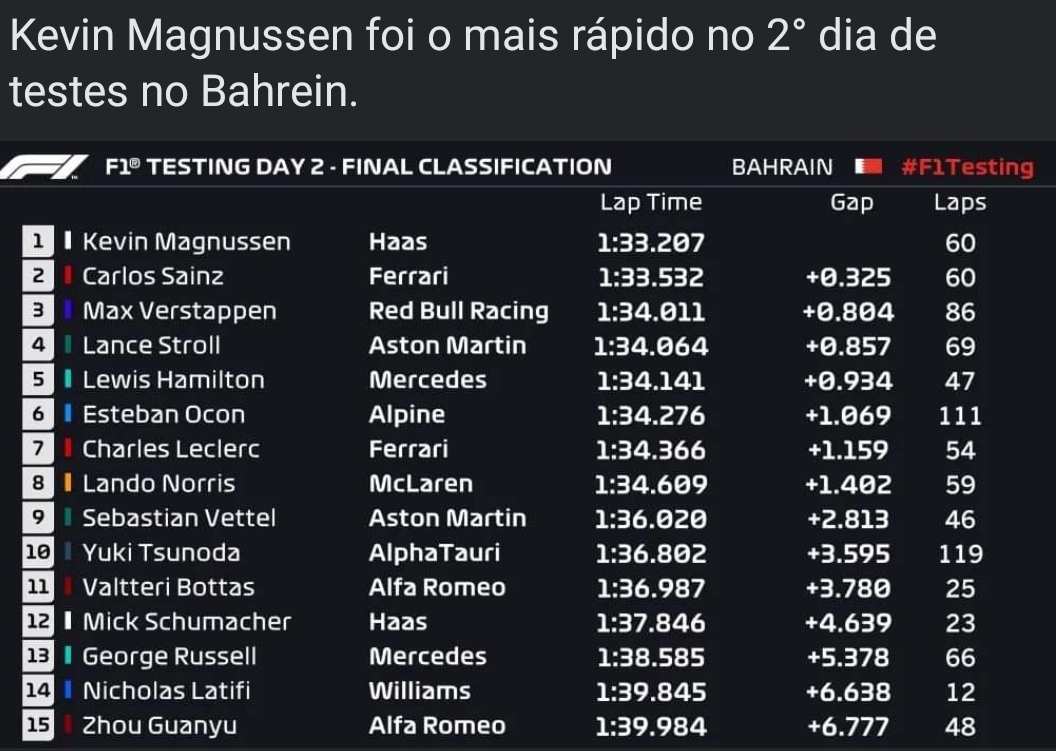Click teal Mercedes stripe beside Lewis Hamilton
The width and height of the screenshot is (1056, 751).
(x=68, y=379)
